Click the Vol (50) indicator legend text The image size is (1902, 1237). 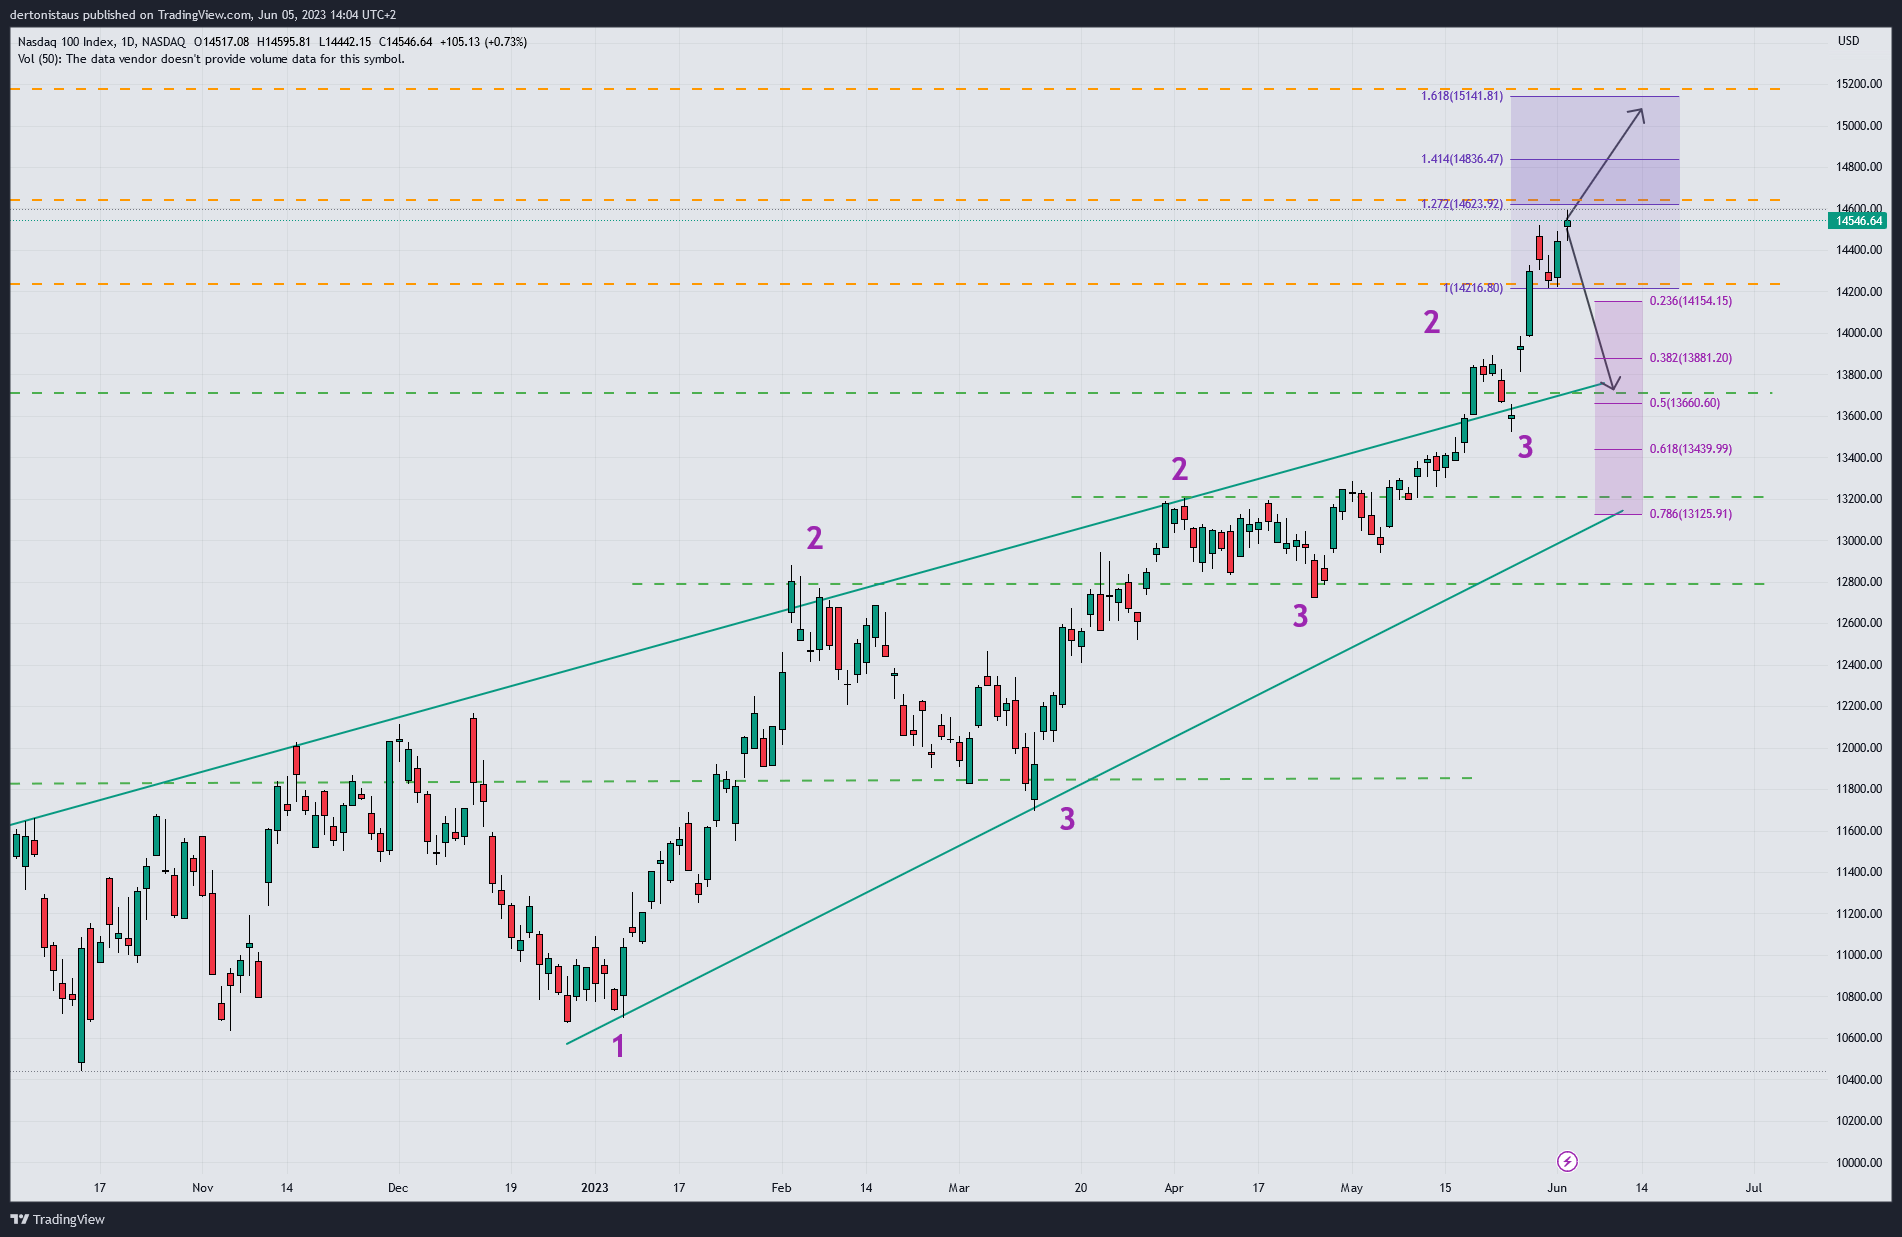click(x=211, y=59)
